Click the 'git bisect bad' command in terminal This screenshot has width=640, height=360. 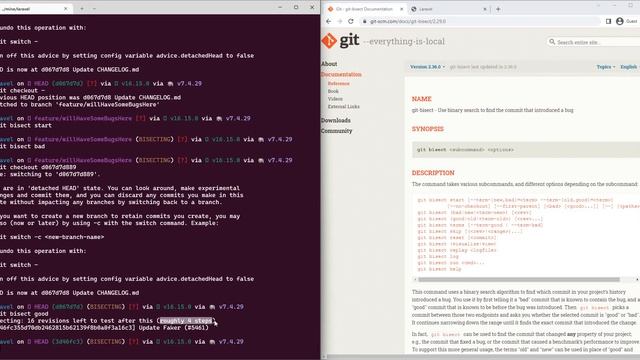click(22, 146)
